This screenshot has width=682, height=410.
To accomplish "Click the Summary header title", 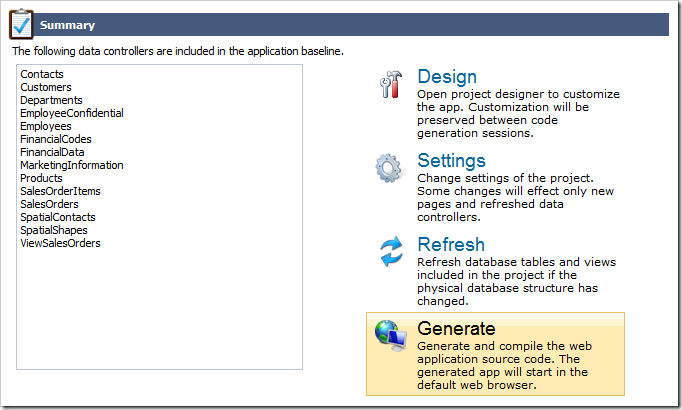I will tap(67, 25).
